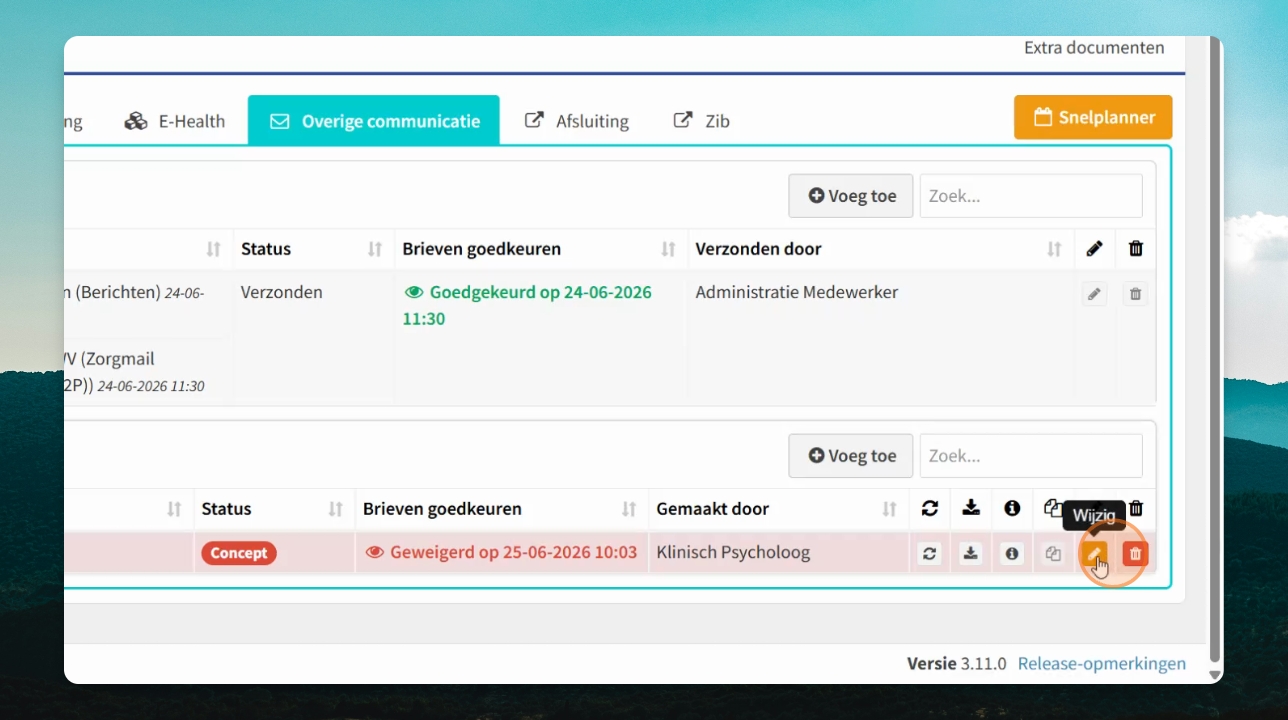This screenshot has width=1288, height=720.
Task: Click the copy icon in Concept row
Action: 1053,553
